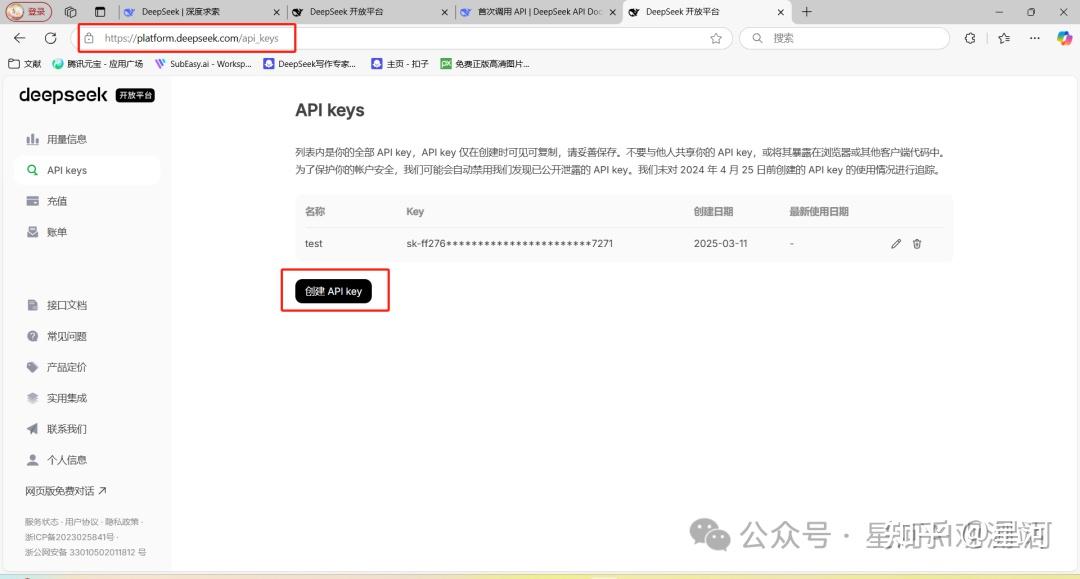The width and height of the screenshot is (1080, 579).
Task: Click the 登录 profile button
Action: point(29,12)
